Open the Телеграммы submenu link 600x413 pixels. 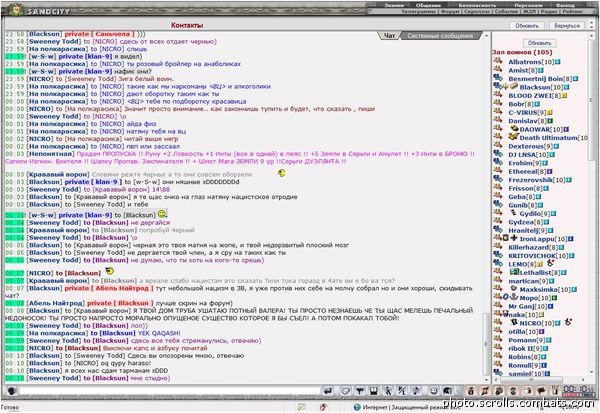(419, 11)
